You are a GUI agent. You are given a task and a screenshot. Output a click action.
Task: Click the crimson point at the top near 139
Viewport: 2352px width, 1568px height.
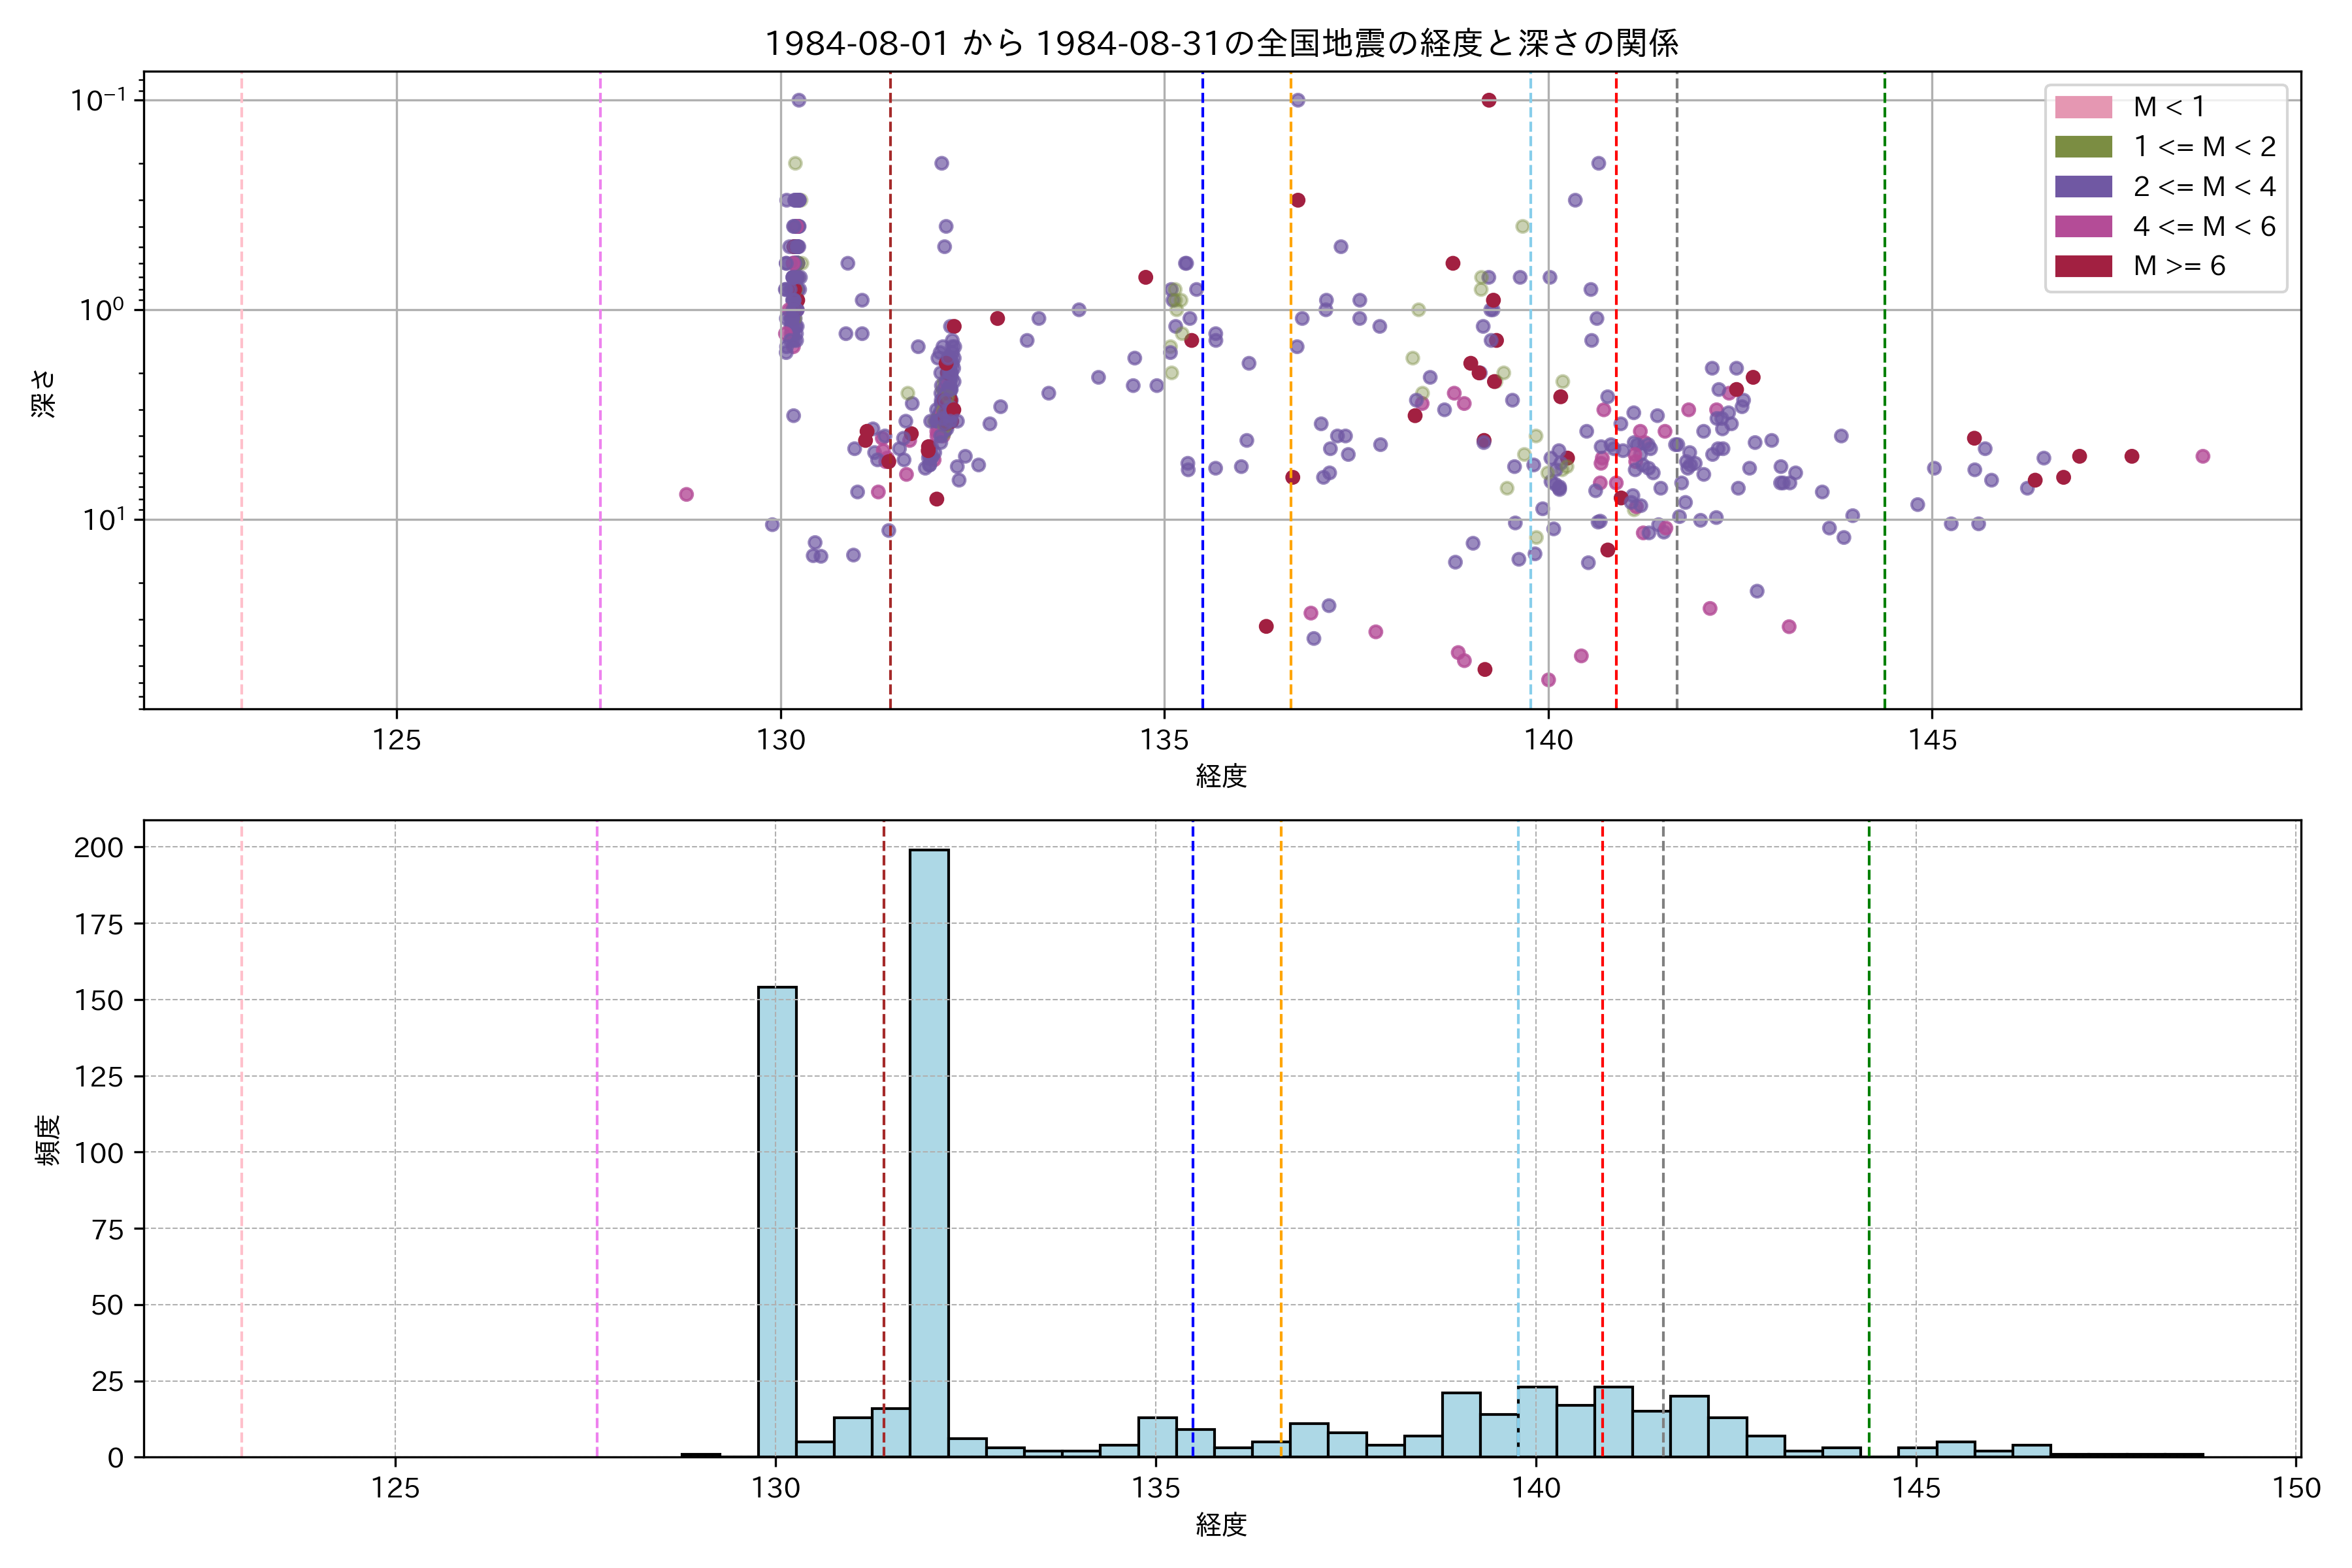[1489, 100]
